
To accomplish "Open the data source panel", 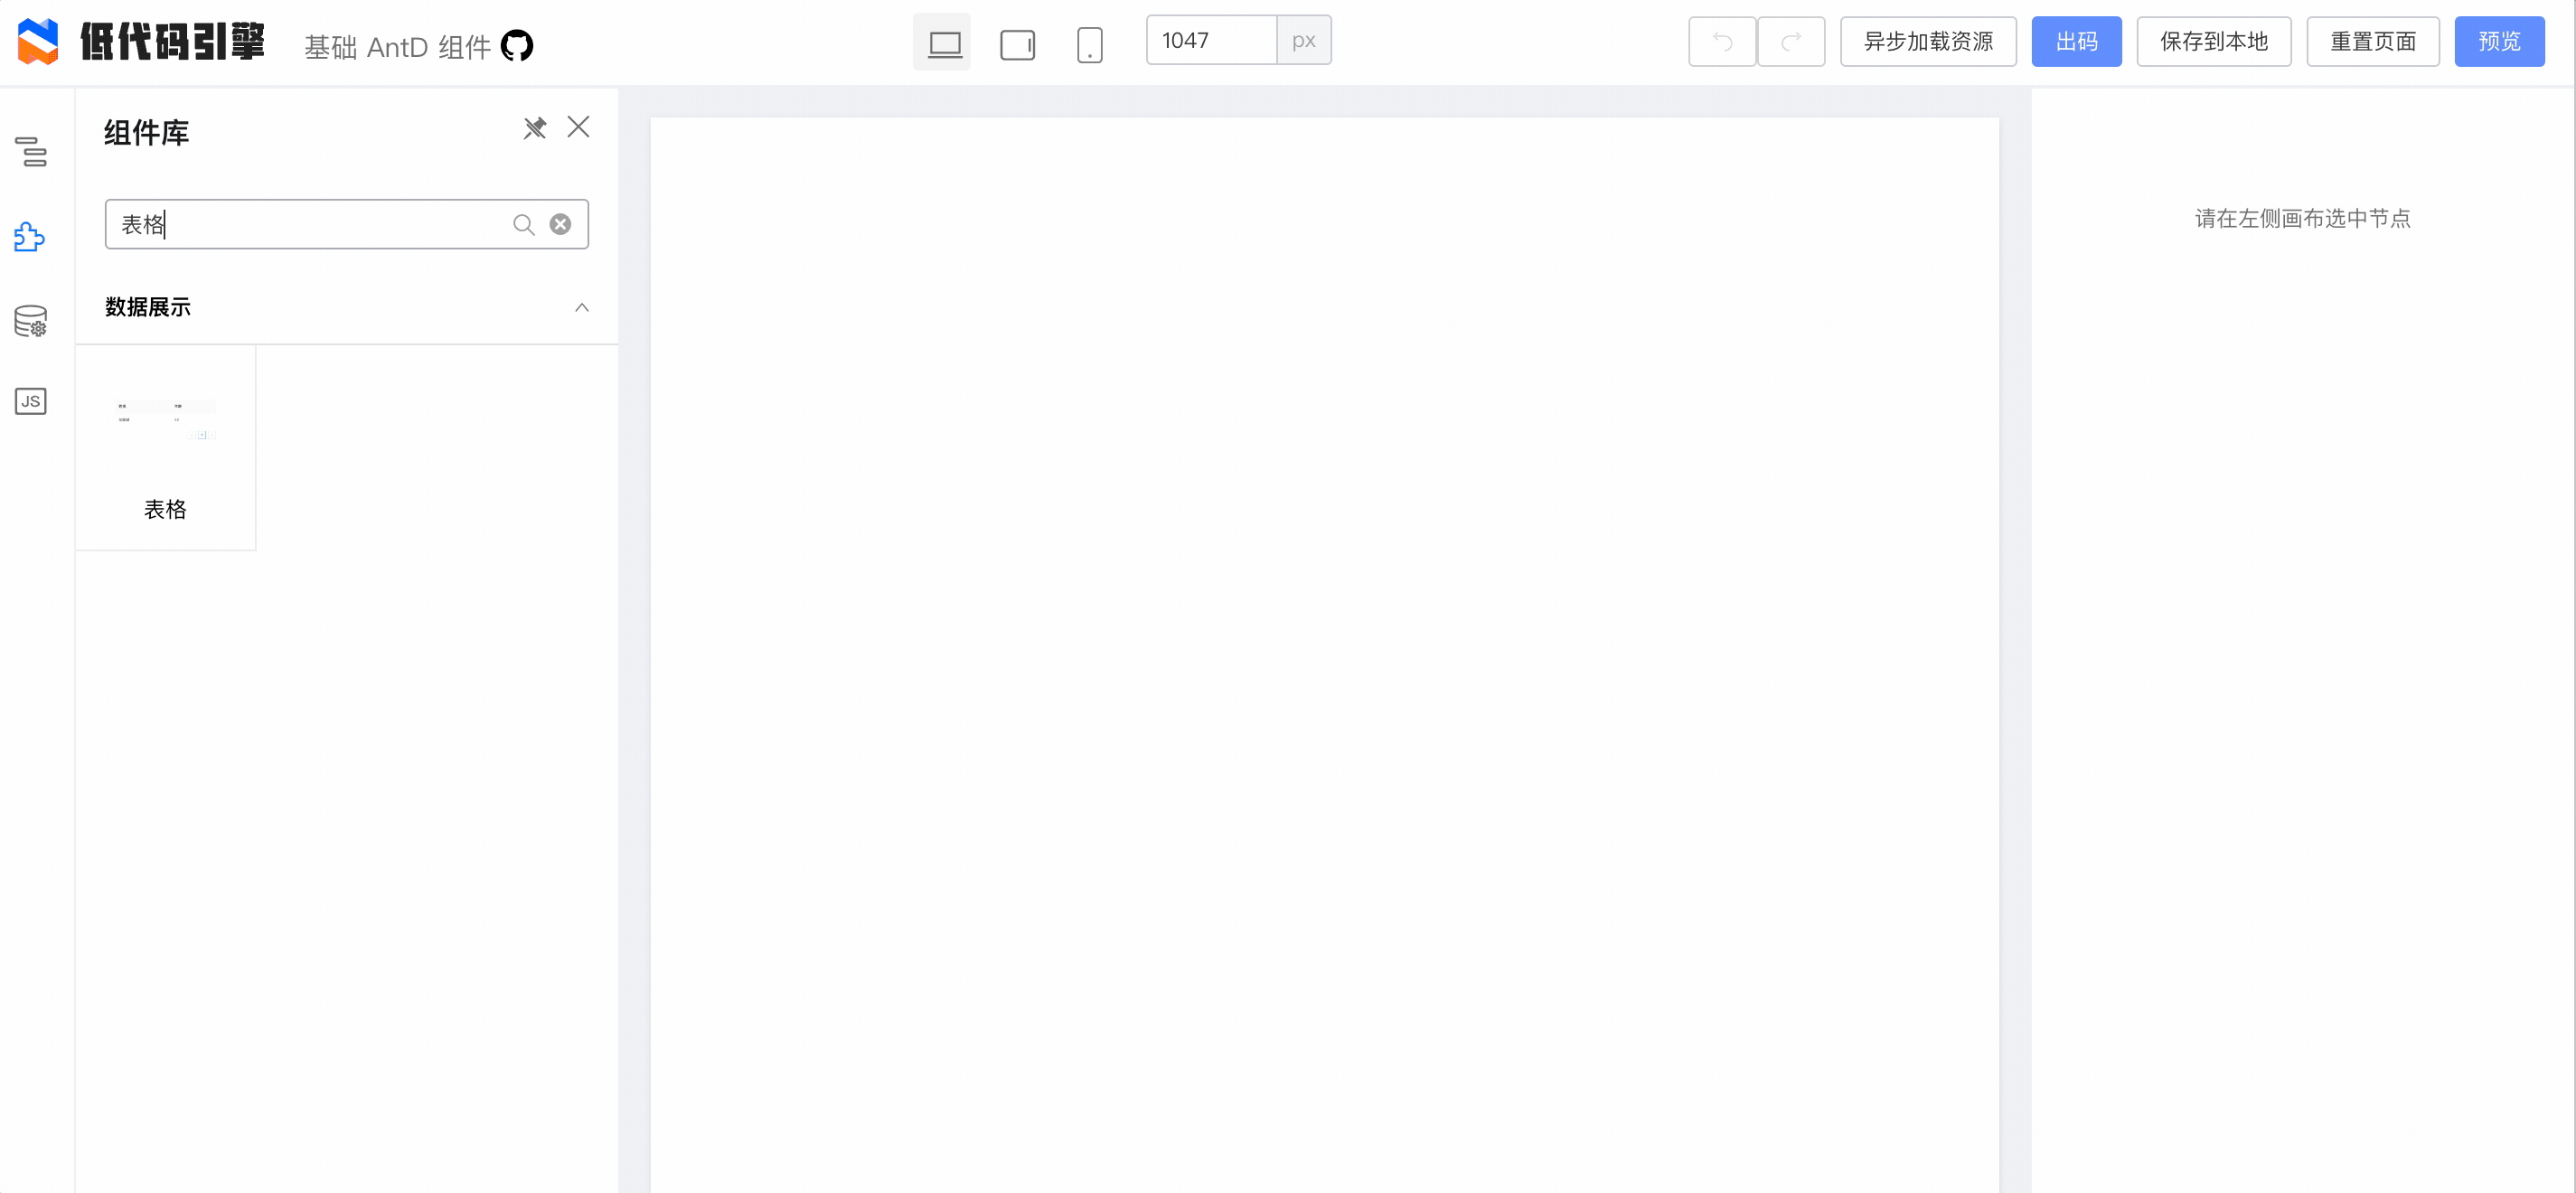I will tap(31, 321).
